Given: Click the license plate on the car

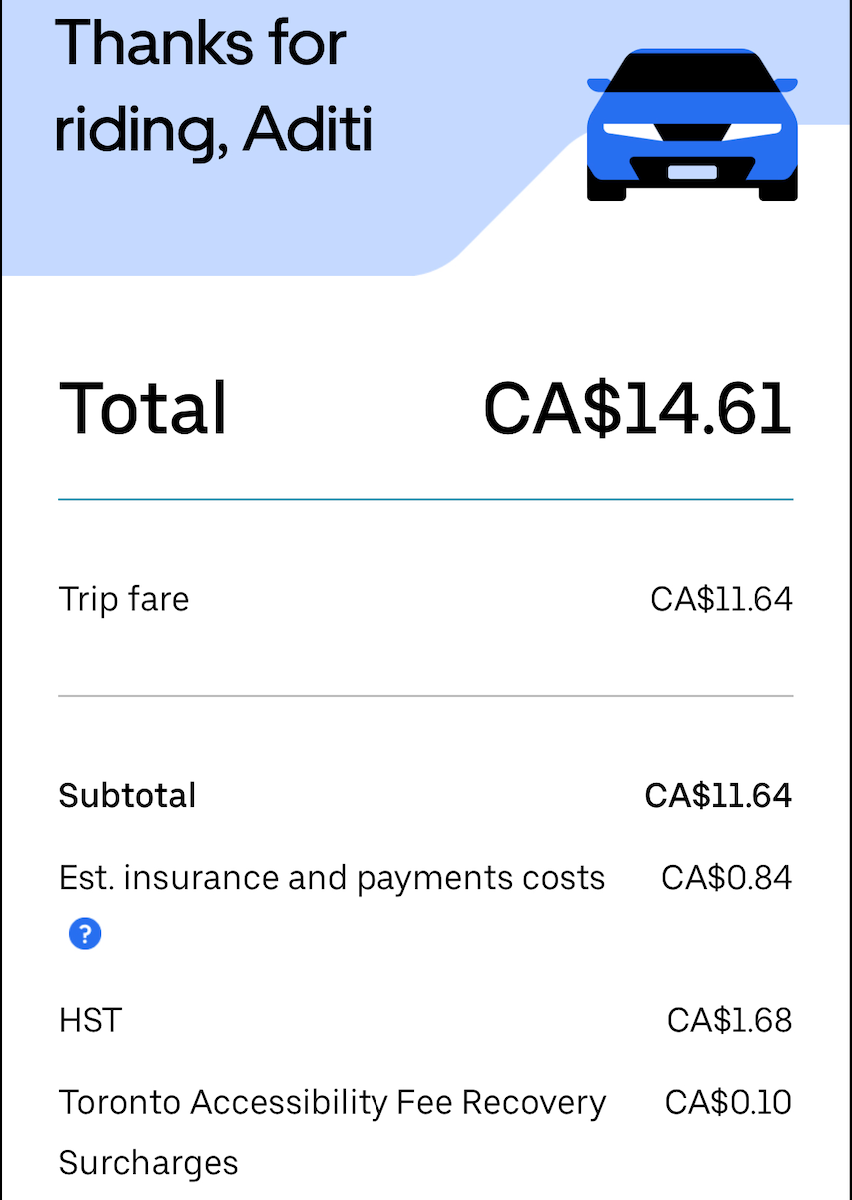Looking at the screenshot, I should pos(692,172).
